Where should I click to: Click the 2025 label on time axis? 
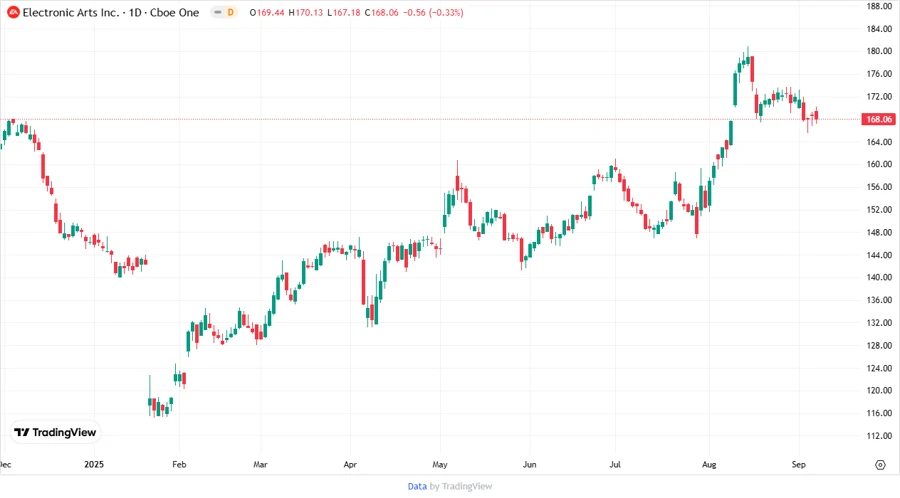94,464
